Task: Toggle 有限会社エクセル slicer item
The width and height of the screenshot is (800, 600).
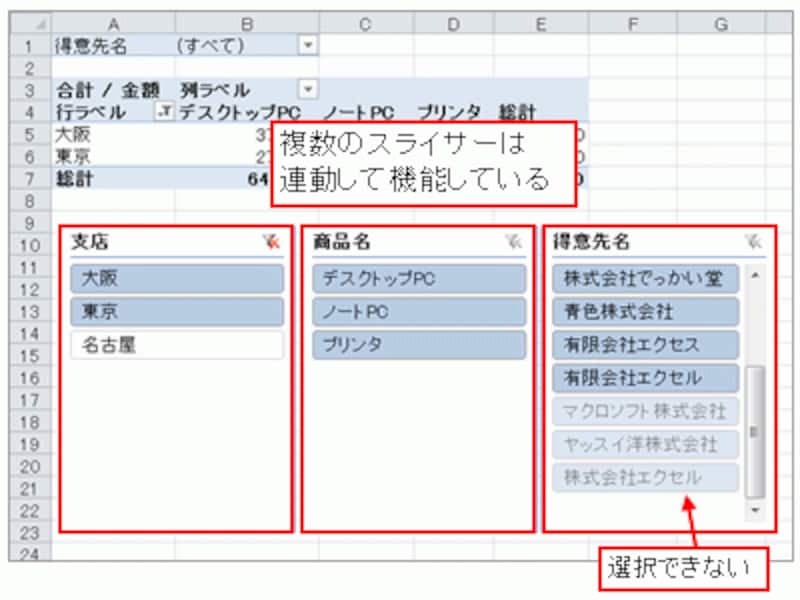Action: pos(645,378)
